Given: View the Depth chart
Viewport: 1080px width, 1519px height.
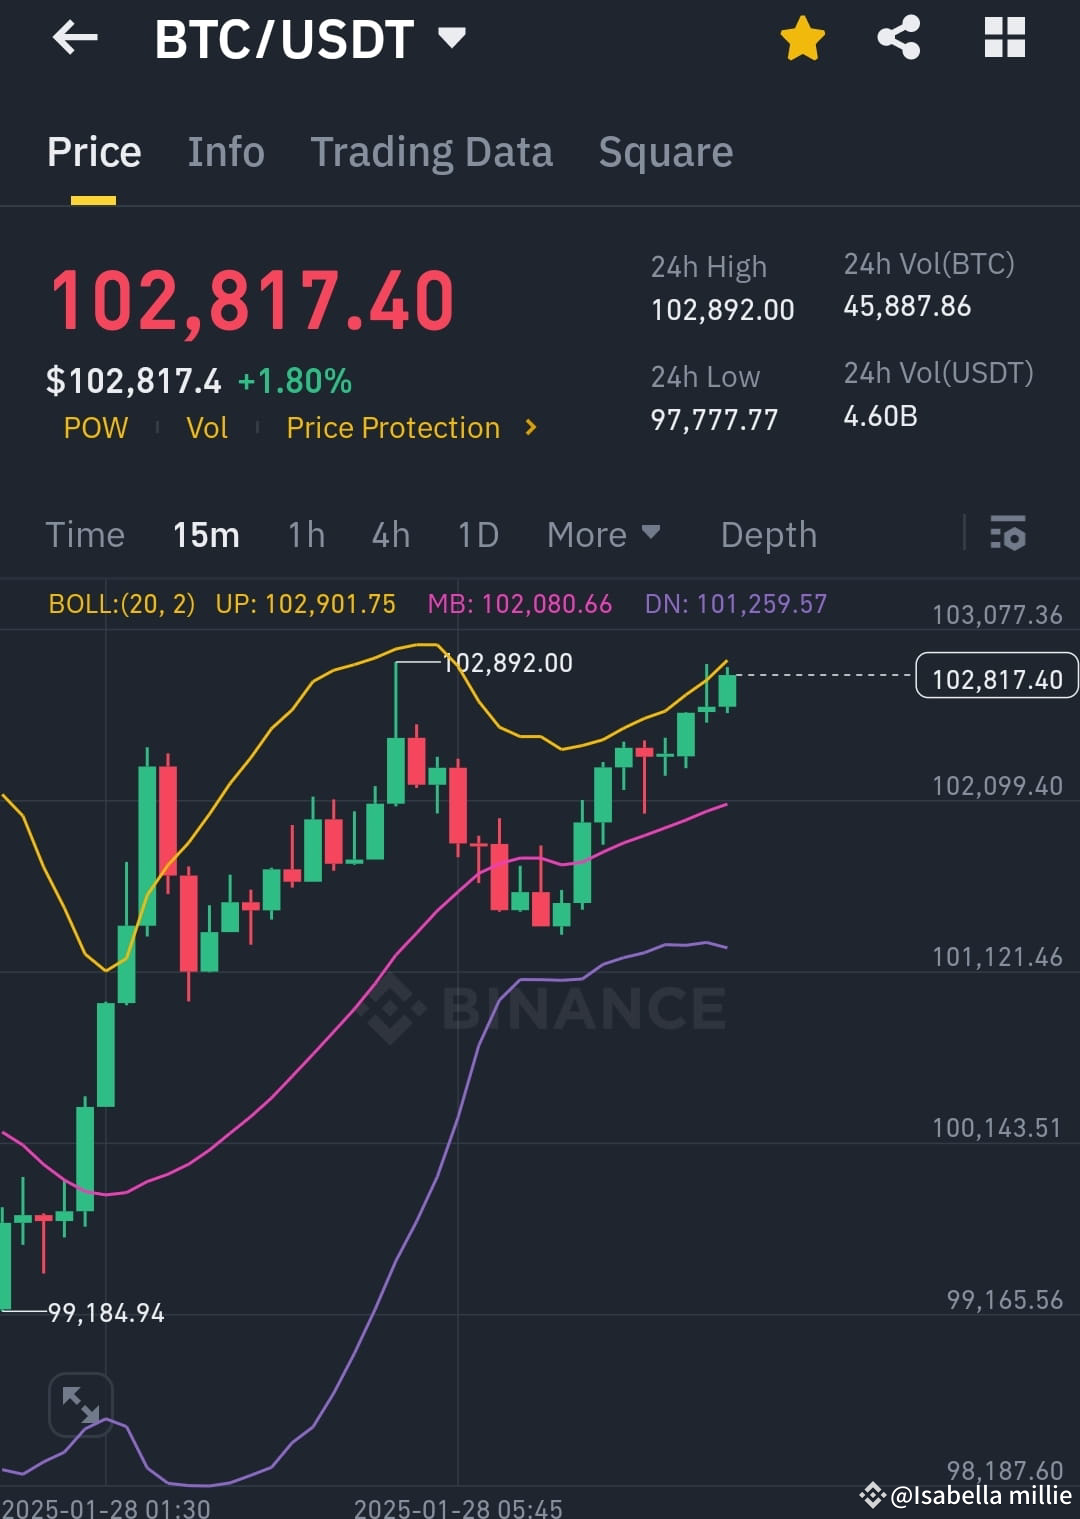Looking at the screenshot, I should point(768,534).
